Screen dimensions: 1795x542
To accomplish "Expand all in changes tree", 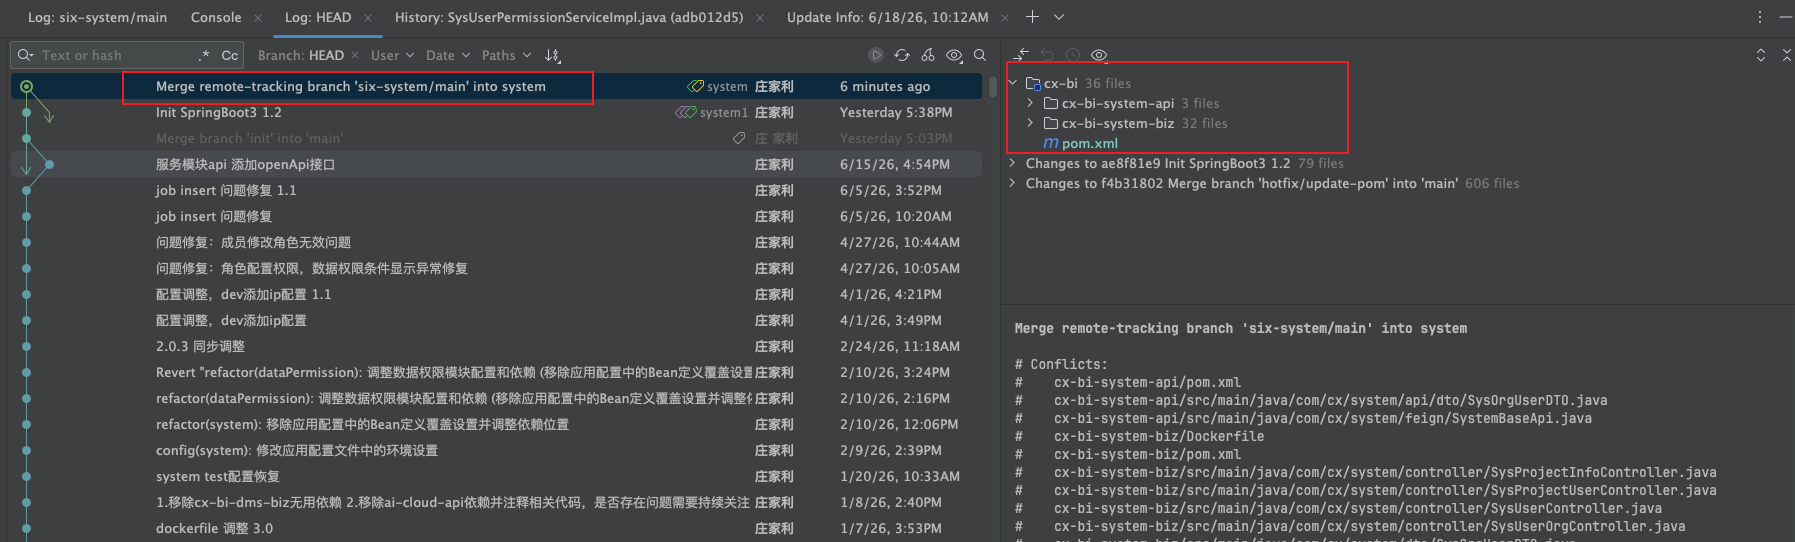I will pos(1761,55).
